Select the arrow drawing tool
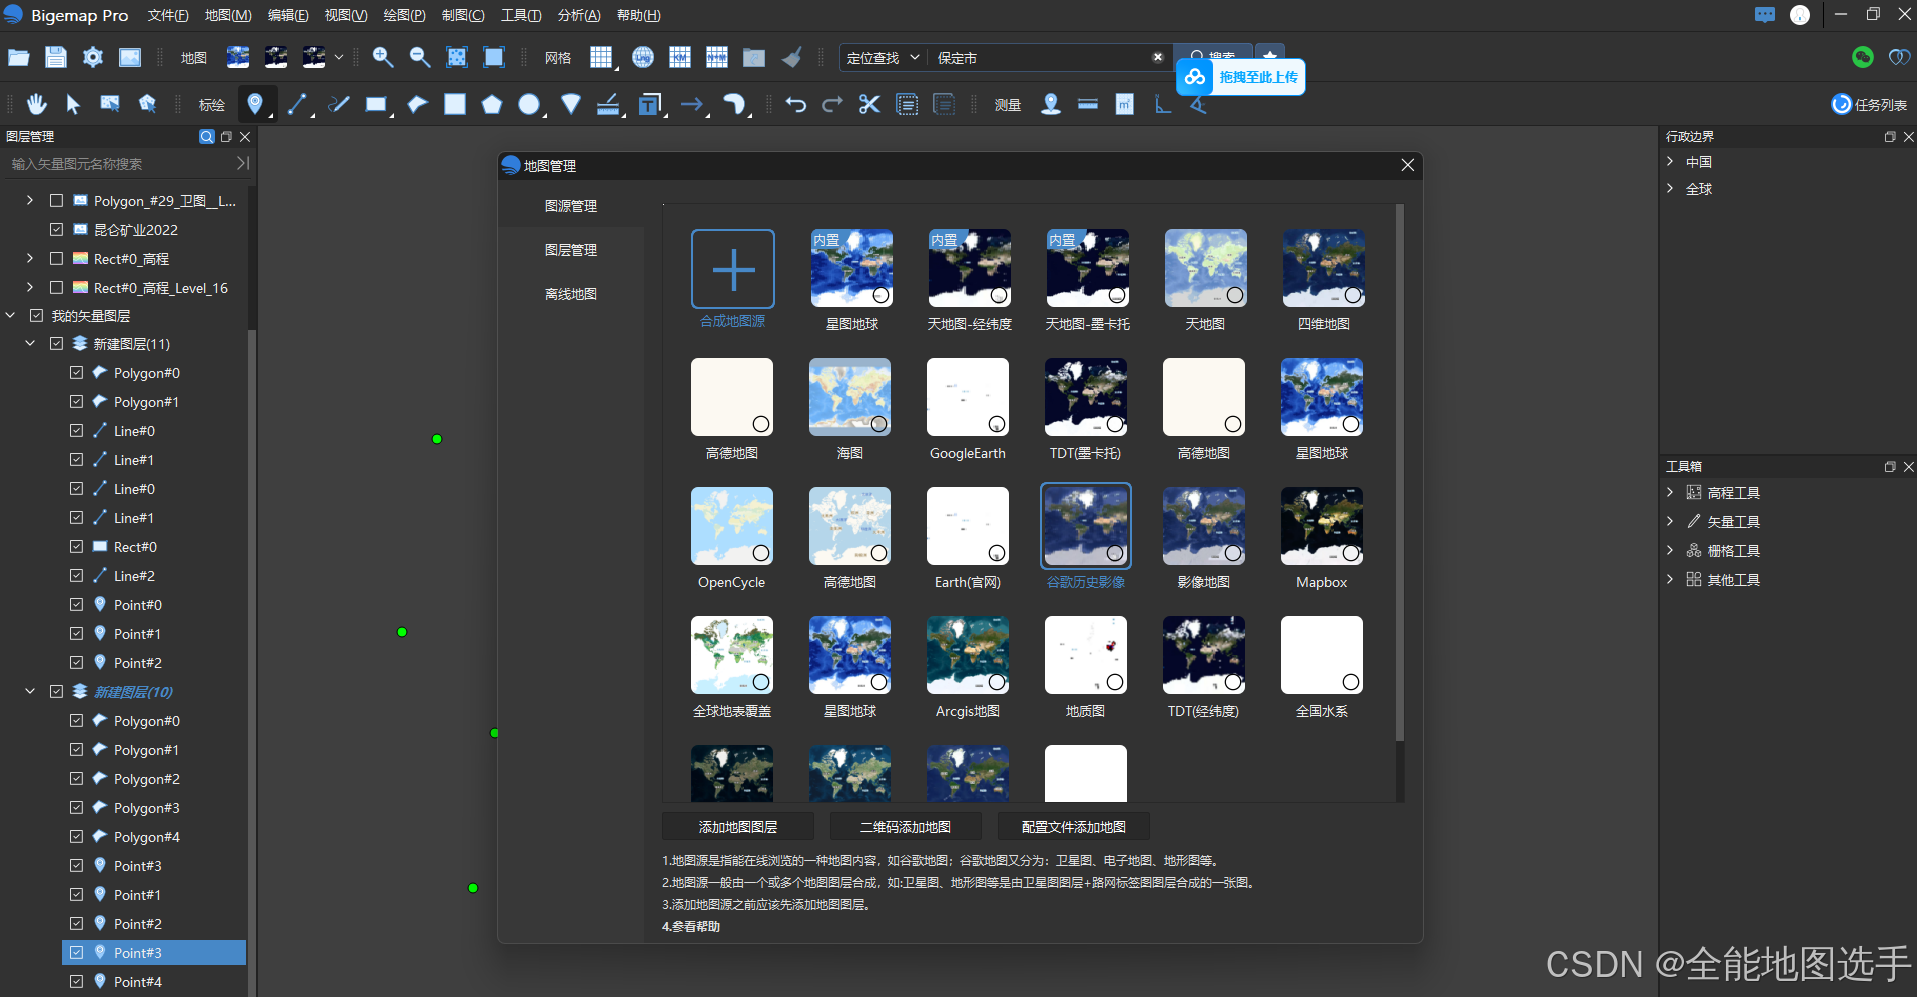This screenshot has width=1917, height=997. click(x=692, y=104)
